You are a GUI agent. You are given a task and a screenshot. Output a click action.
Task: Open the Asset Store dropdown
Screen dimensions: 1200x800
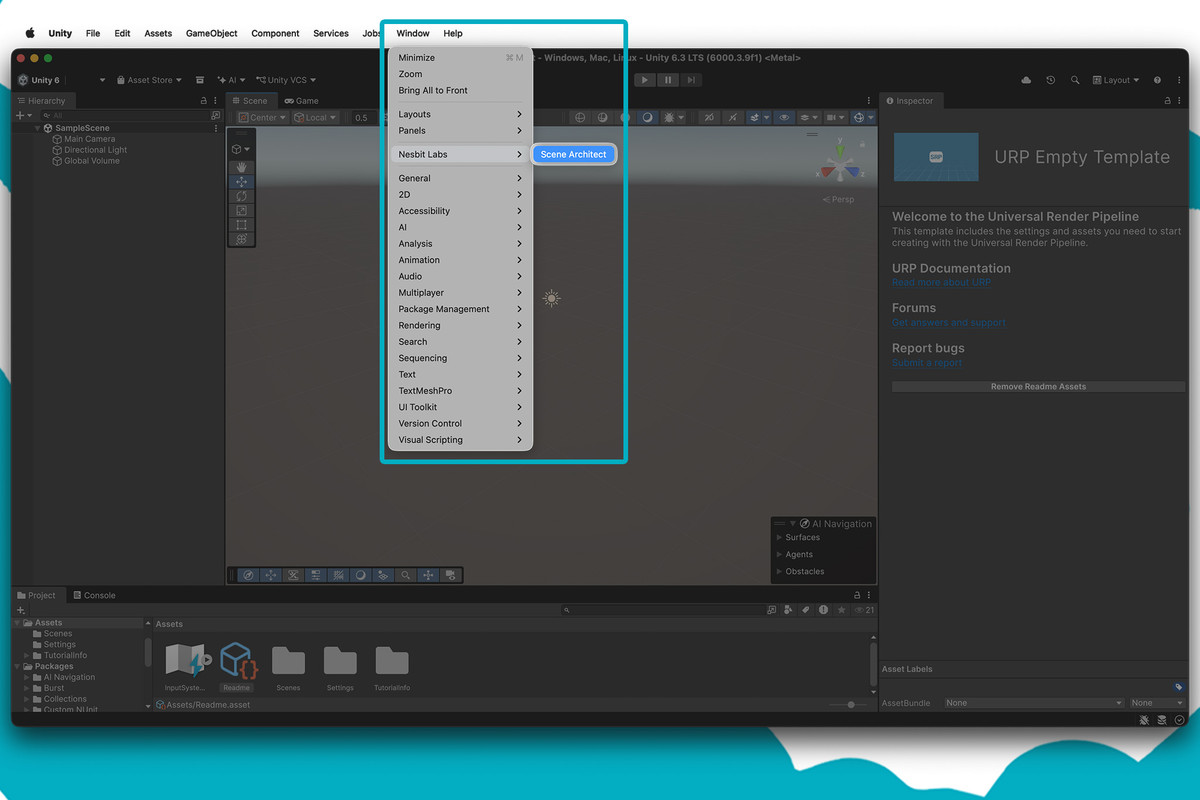[x=149, y=80]
